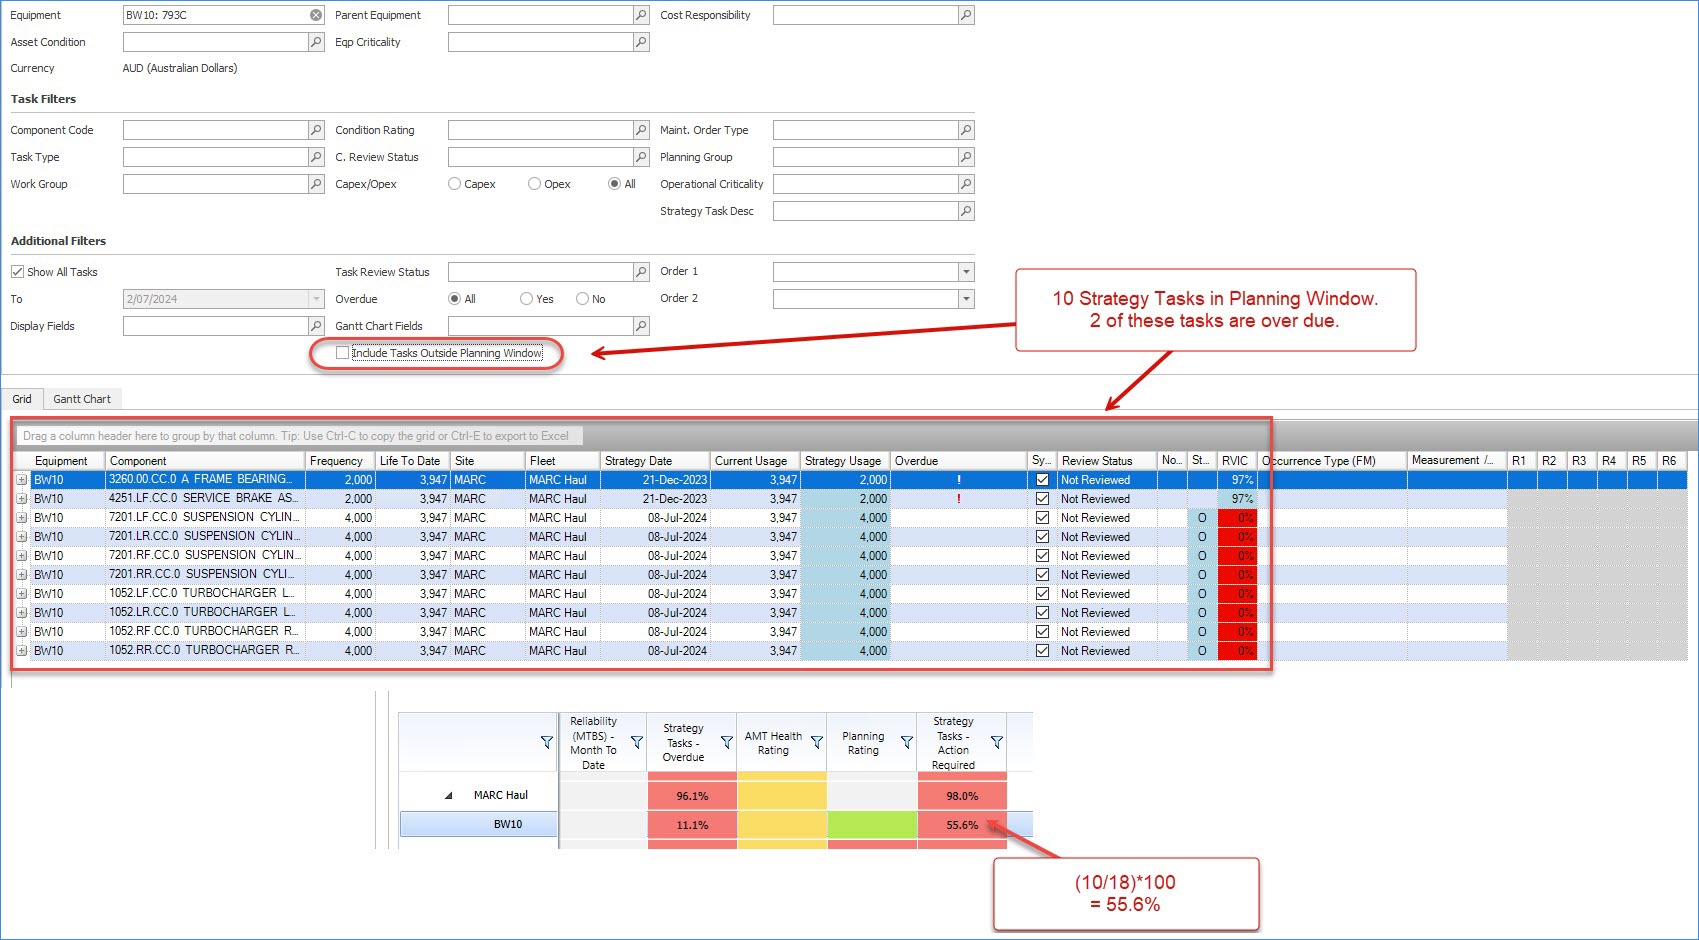1699x940 pixels.
Task: Click the red 98.0% MARC Haul cell
Action: tap(962, 796)
